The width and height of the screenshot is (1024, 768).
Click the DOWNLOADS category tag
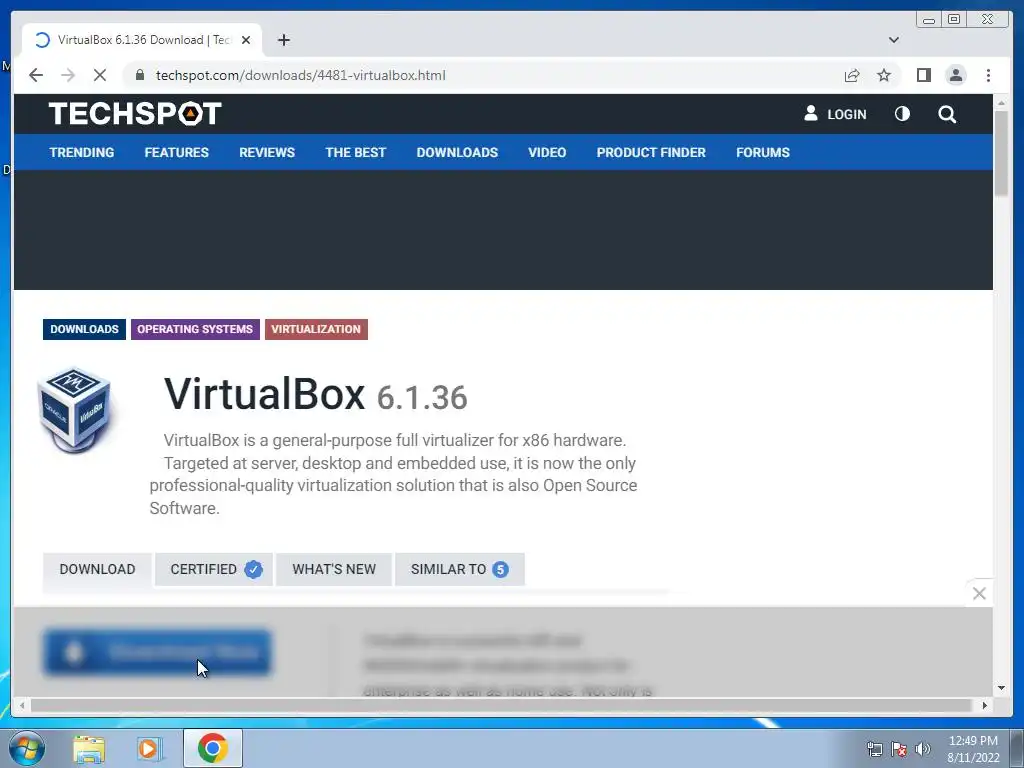point(84,329)
